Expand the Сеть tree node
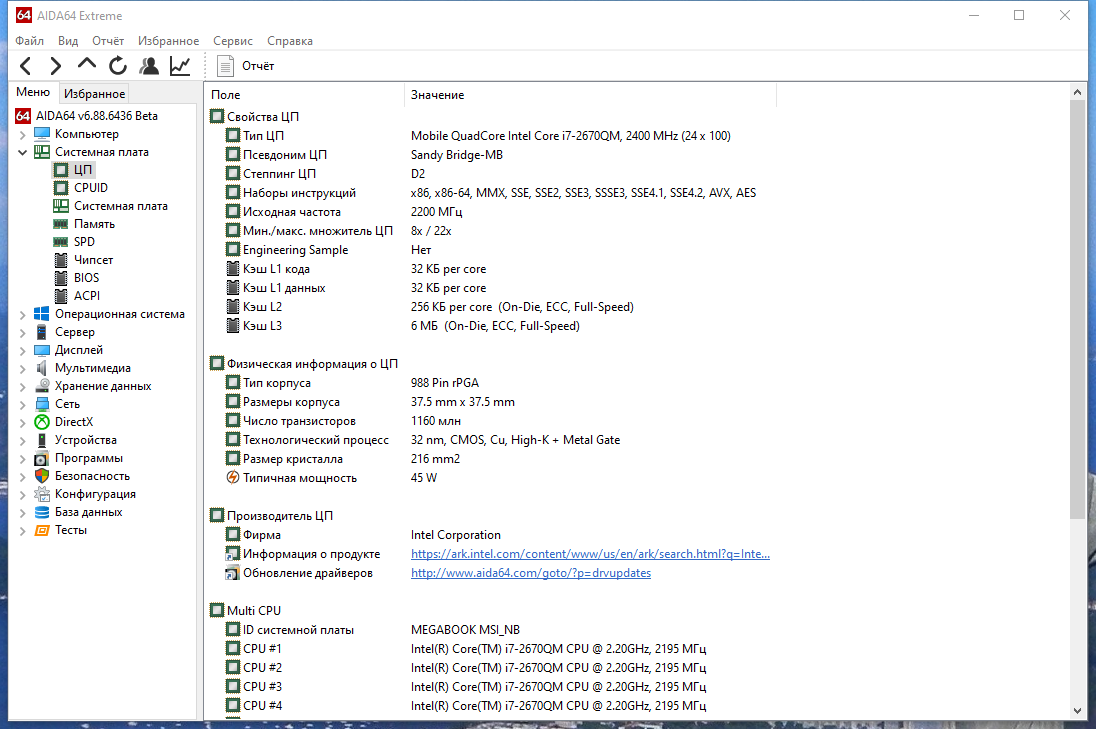This screenshot has width=1096, height=729. coord(22,405)
